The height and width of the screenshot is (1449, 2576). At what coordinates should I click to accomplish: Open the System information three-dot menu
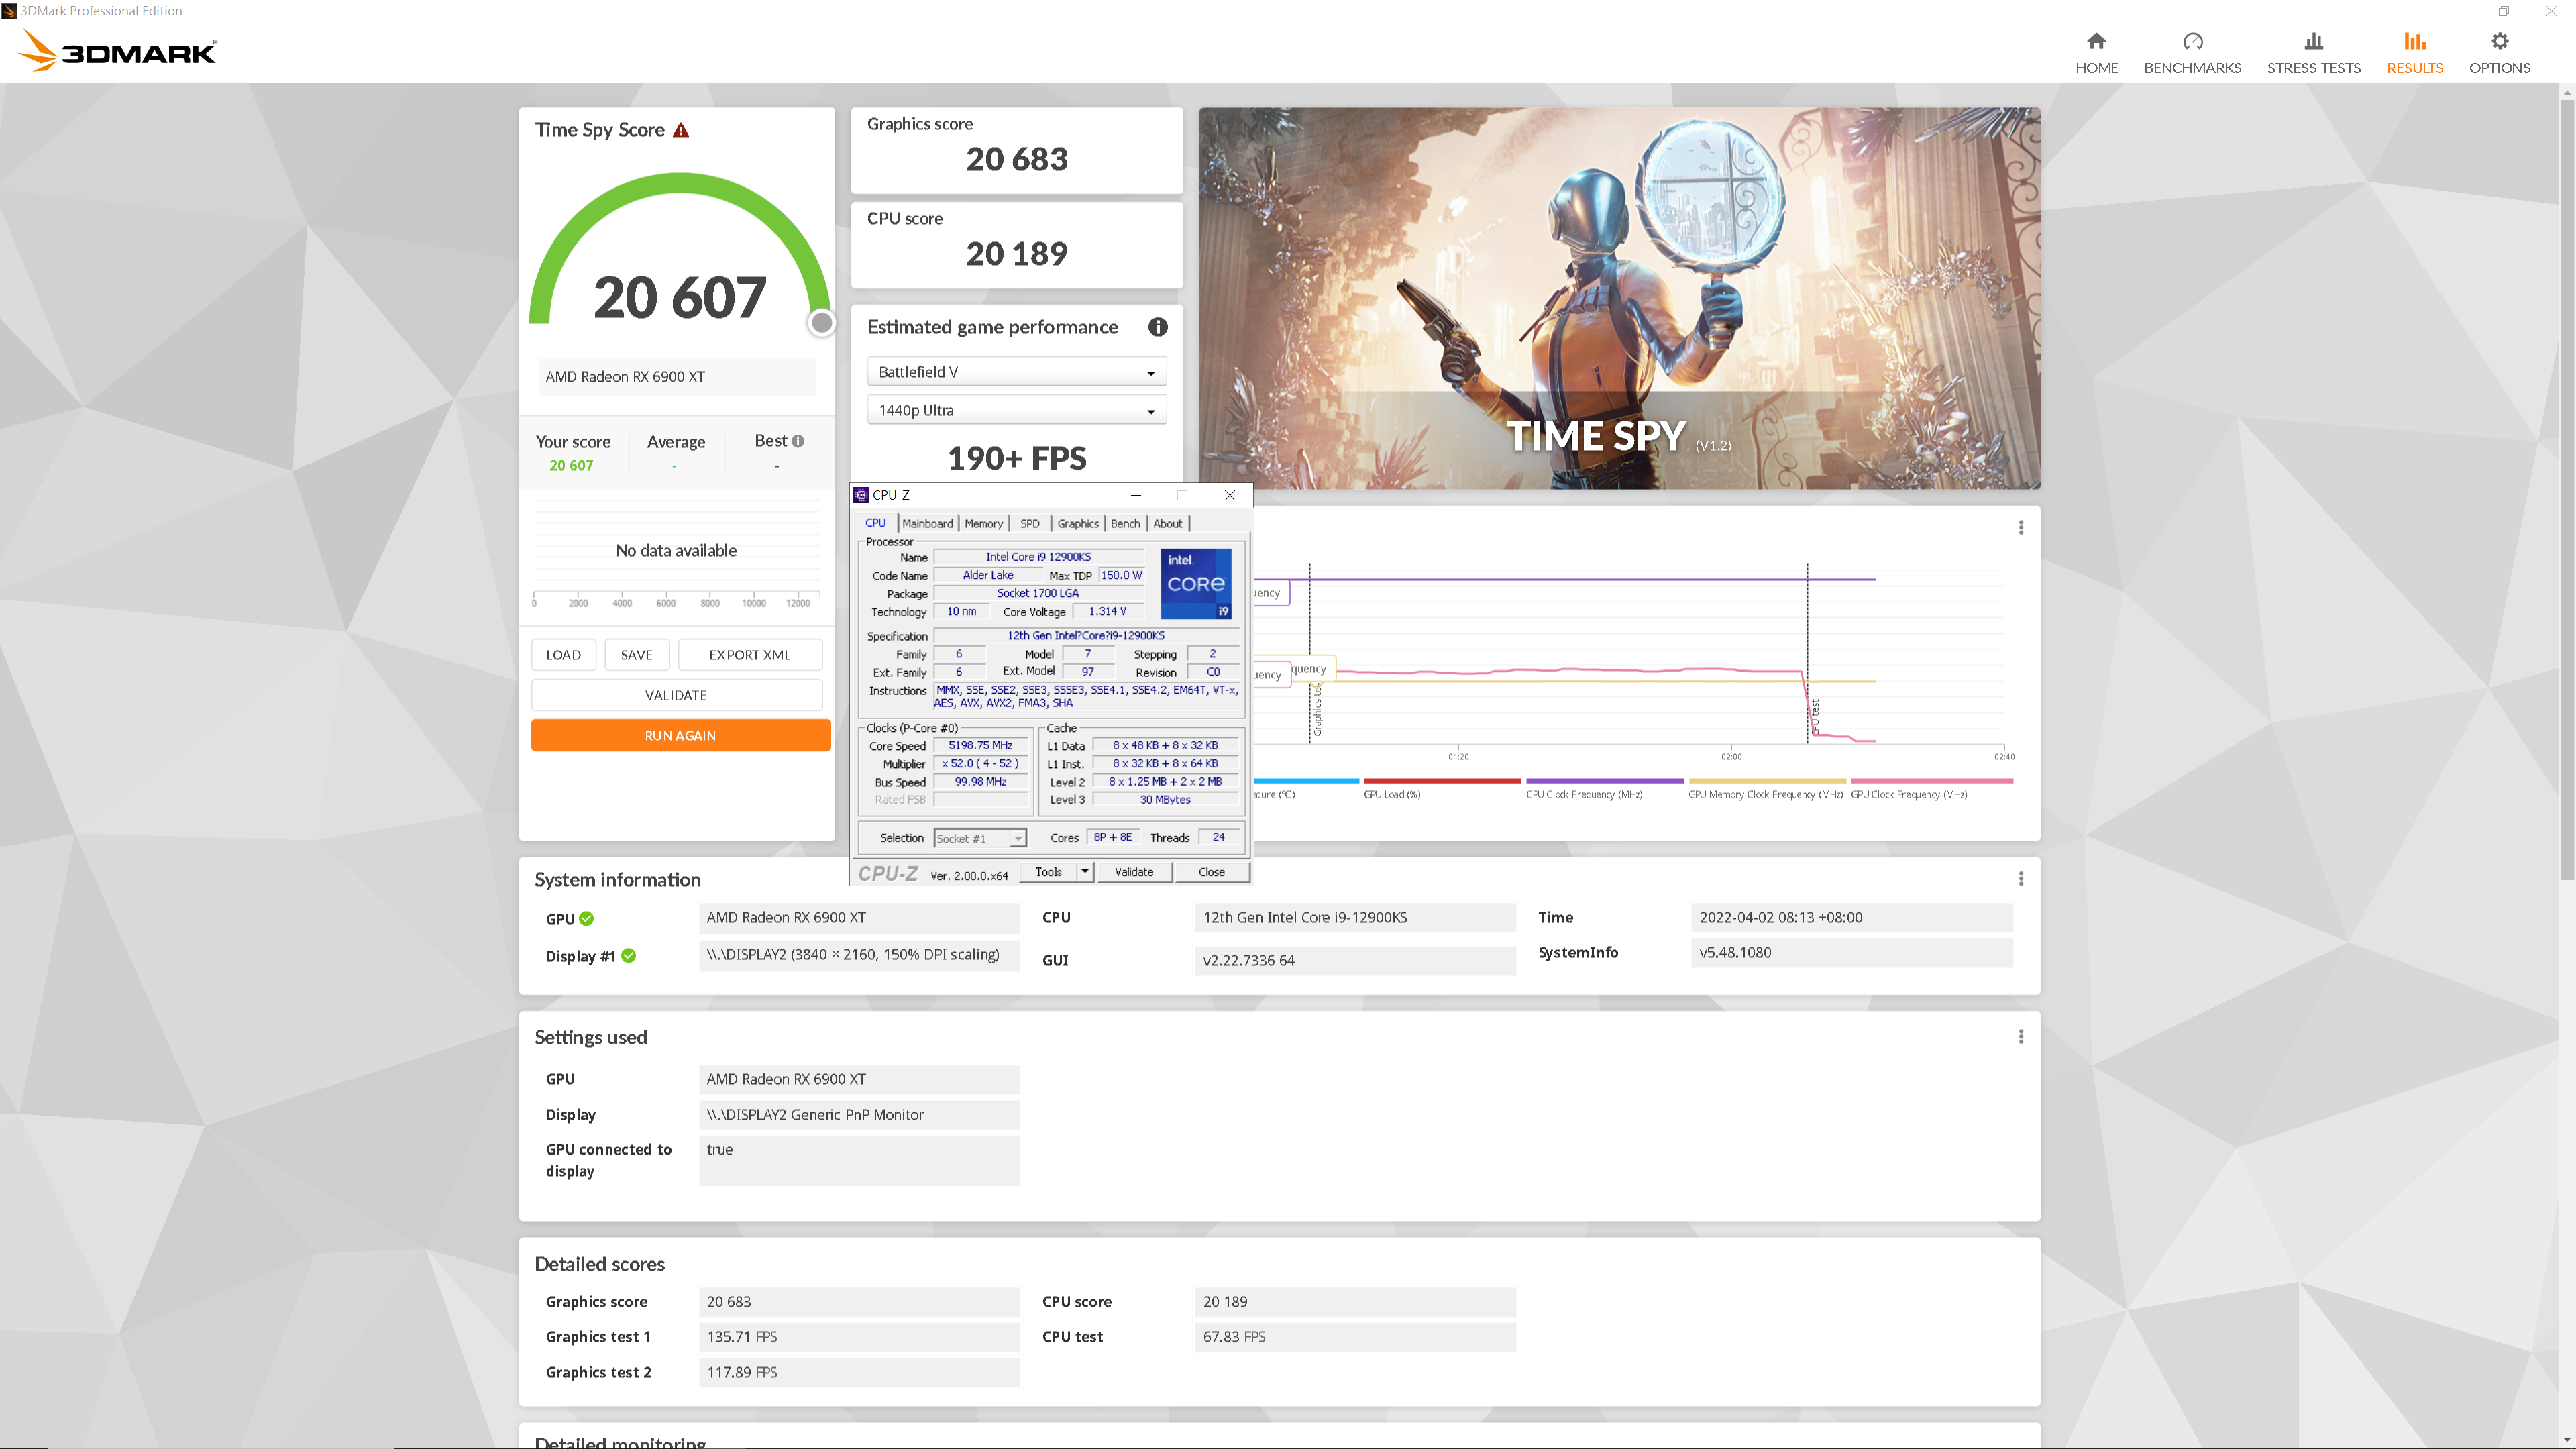pos(2020,878)
